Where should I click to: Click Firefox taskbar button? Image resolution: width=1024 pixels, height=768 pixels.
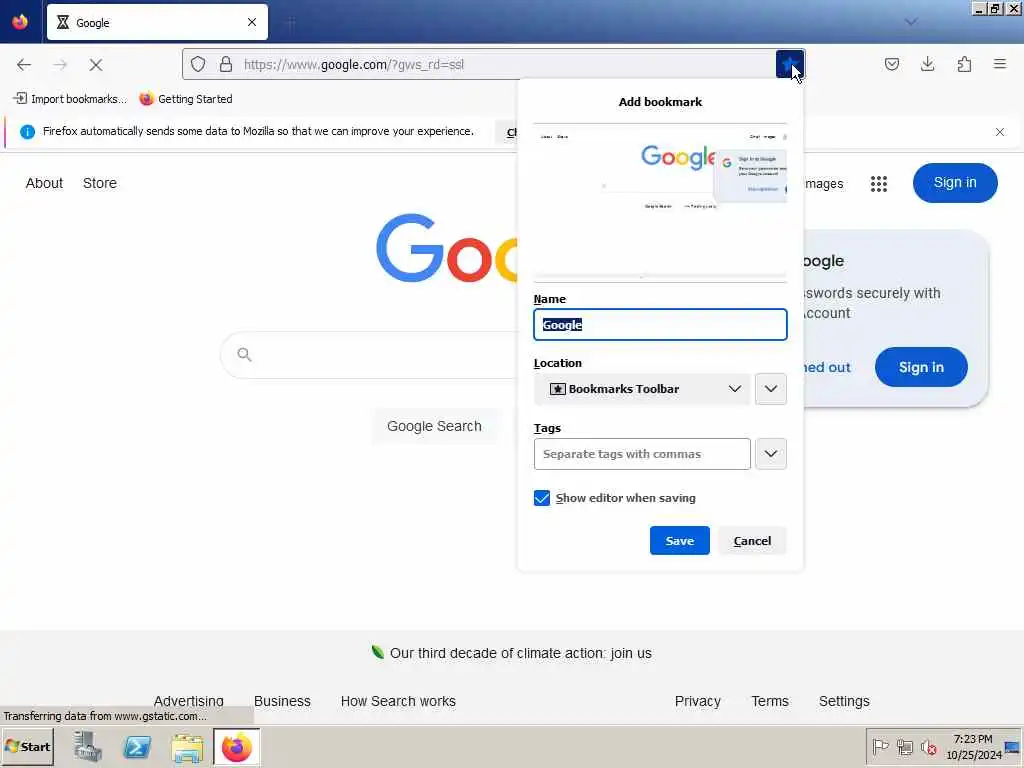(x=236, y=747)
